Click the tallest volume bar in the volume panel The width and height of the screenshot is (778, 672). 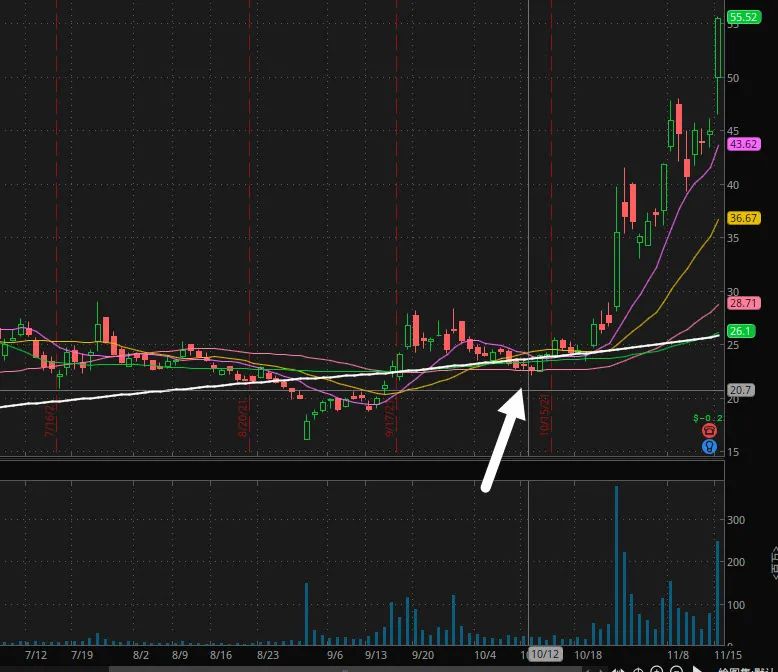click(x=616, y=560)
